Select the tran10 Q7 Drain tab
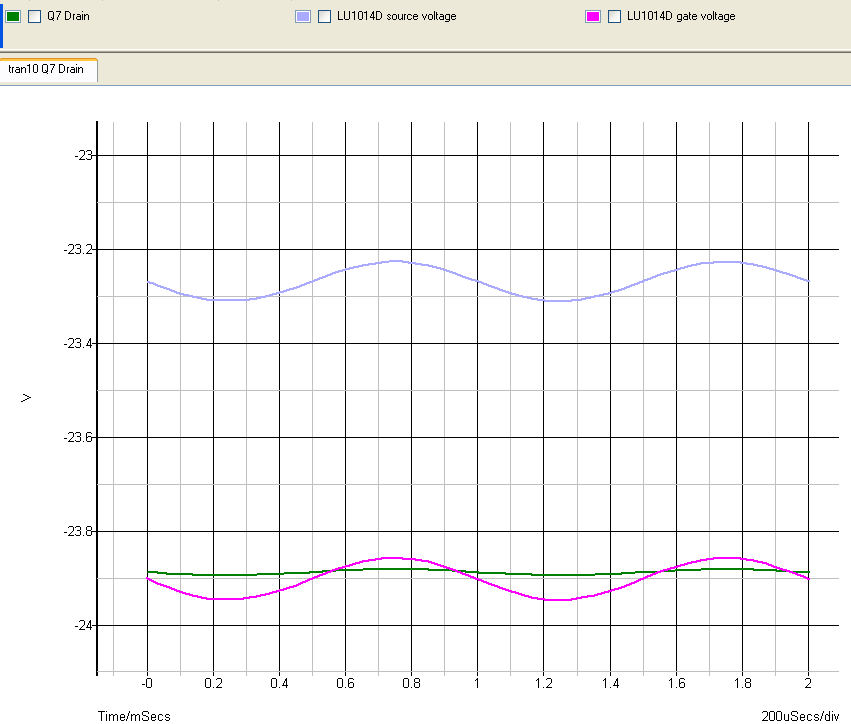Viewport: 851px width, 724px height. (x=48, y=69)
